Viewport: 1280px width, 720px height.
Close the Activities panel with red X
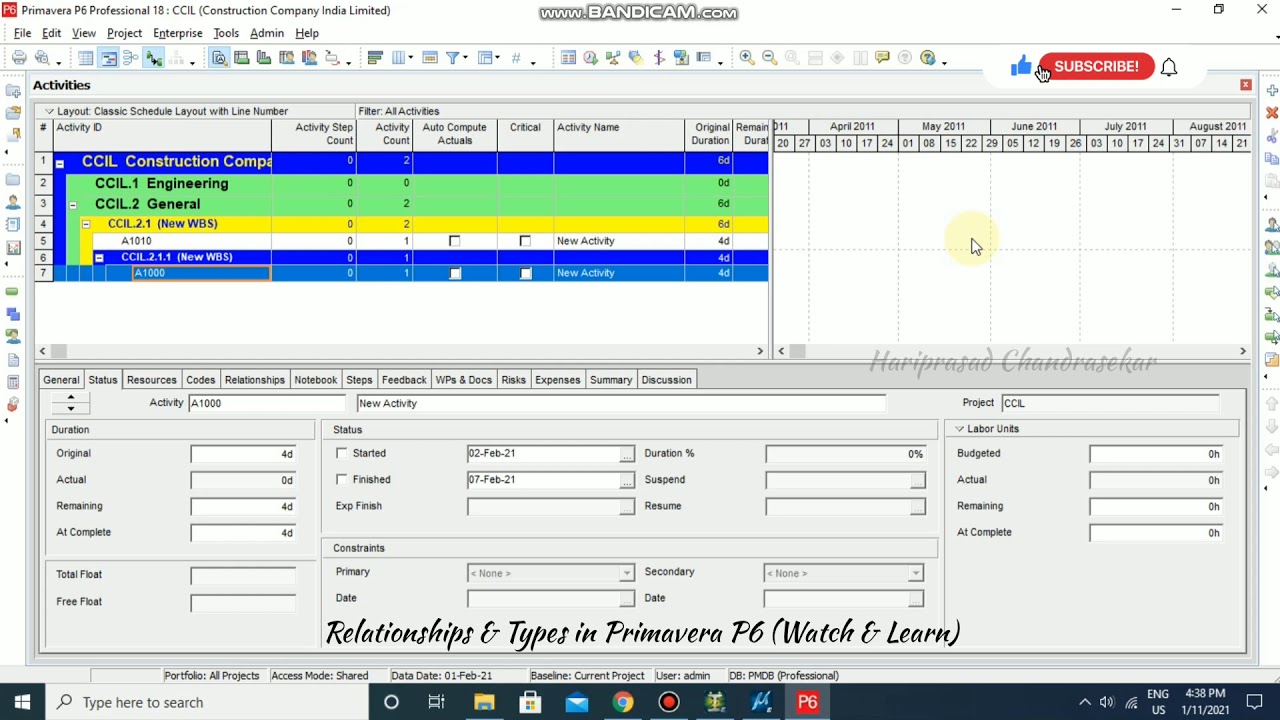[x=1245, y=85]
